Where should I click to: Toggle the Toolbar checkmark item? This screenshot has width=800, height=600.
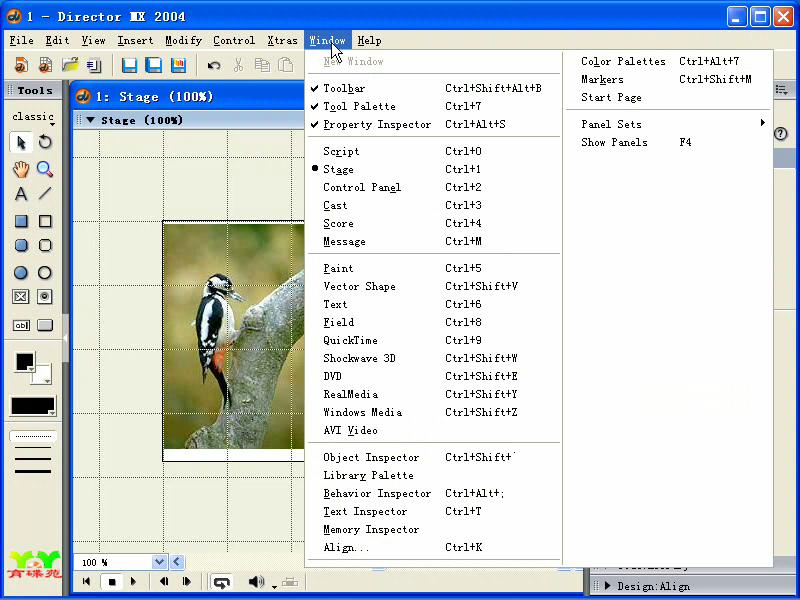[x=434, y=88]
